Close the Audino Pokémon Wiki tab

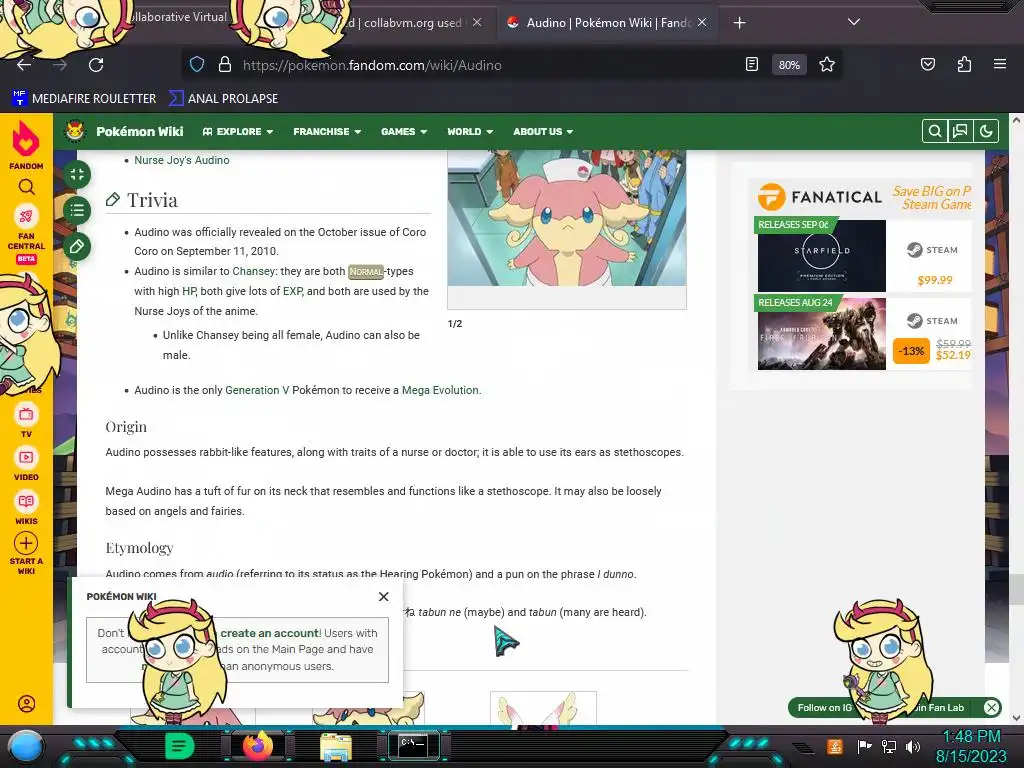pyautogui.click(x=702, y=22)
